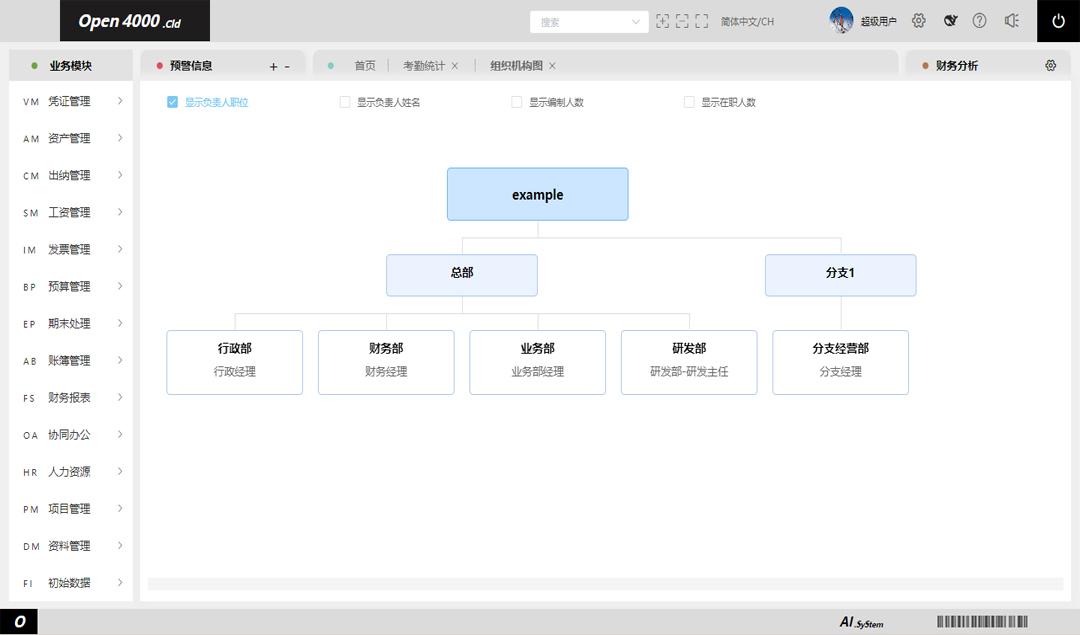This screenshot has height=635, width=1080.
Task: Select the example root node
Action: coord(537,194)
